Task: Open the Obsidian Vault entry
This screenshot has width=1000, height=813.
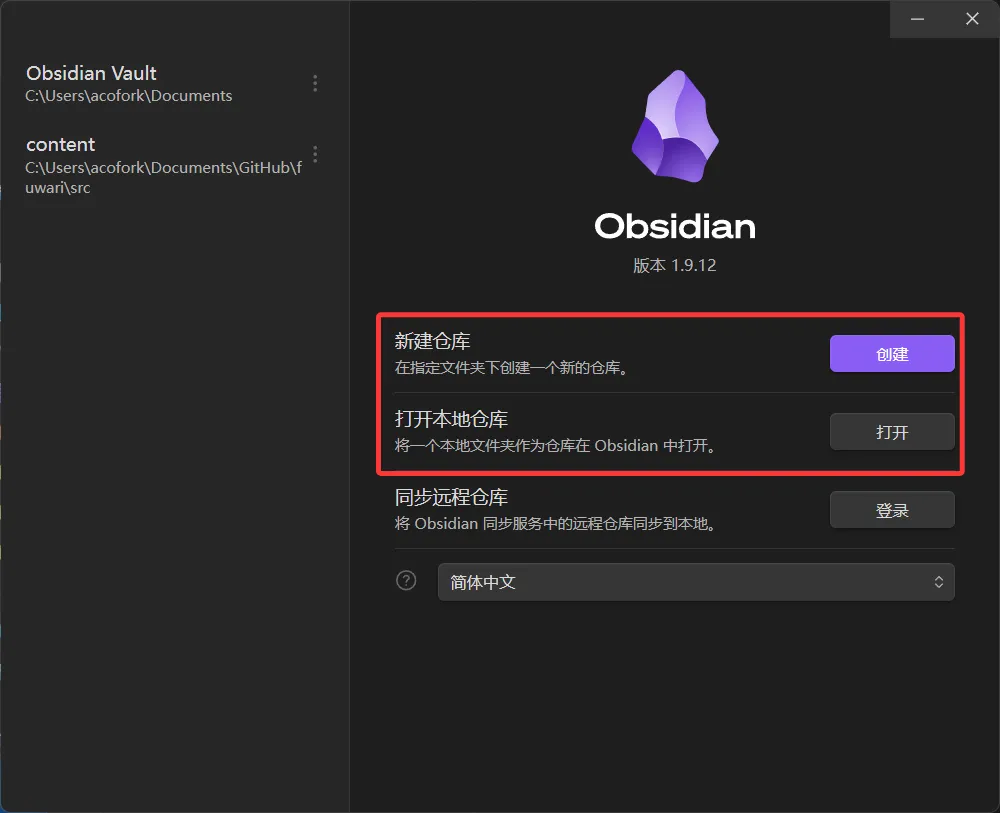Action: [x=166, y=84]
